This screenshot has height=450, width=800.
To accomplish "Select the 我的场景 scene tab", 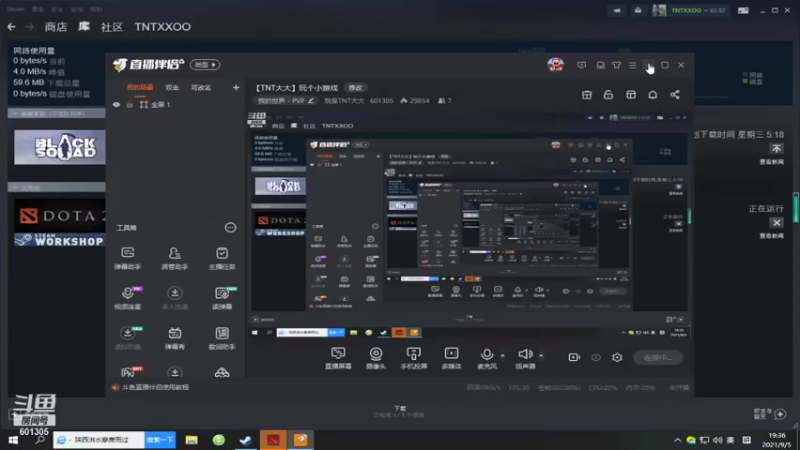I will tap(140, 88).
